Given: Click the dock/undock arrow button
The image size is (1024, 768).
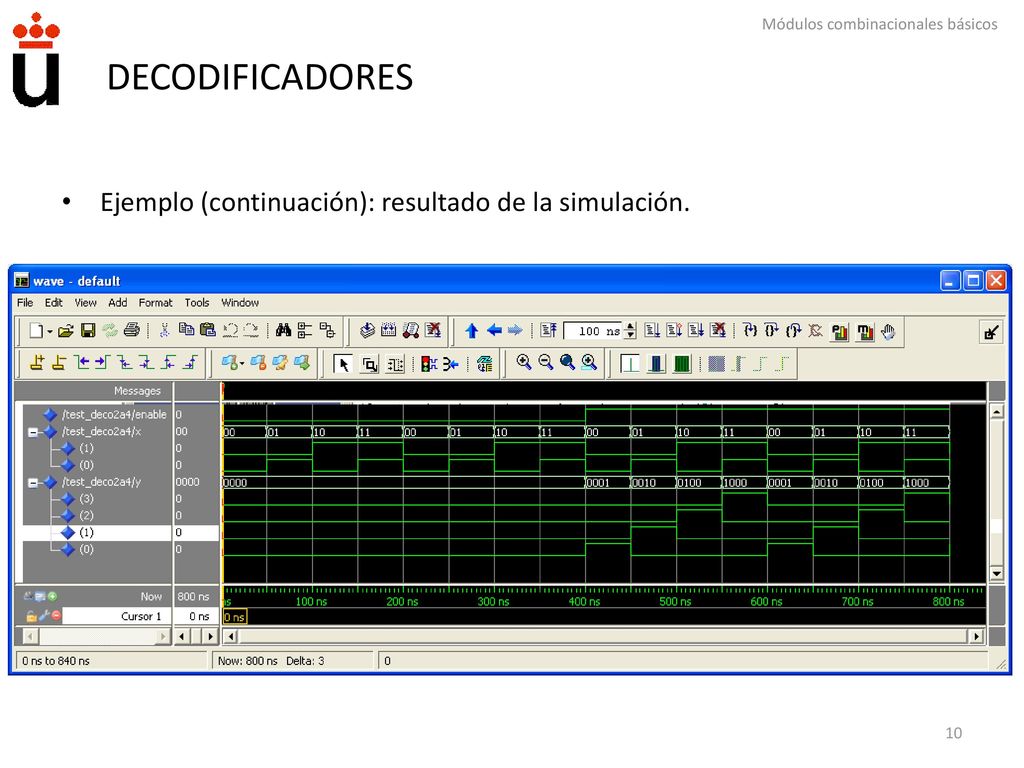Looking at the screenshot, I should 991,332.
